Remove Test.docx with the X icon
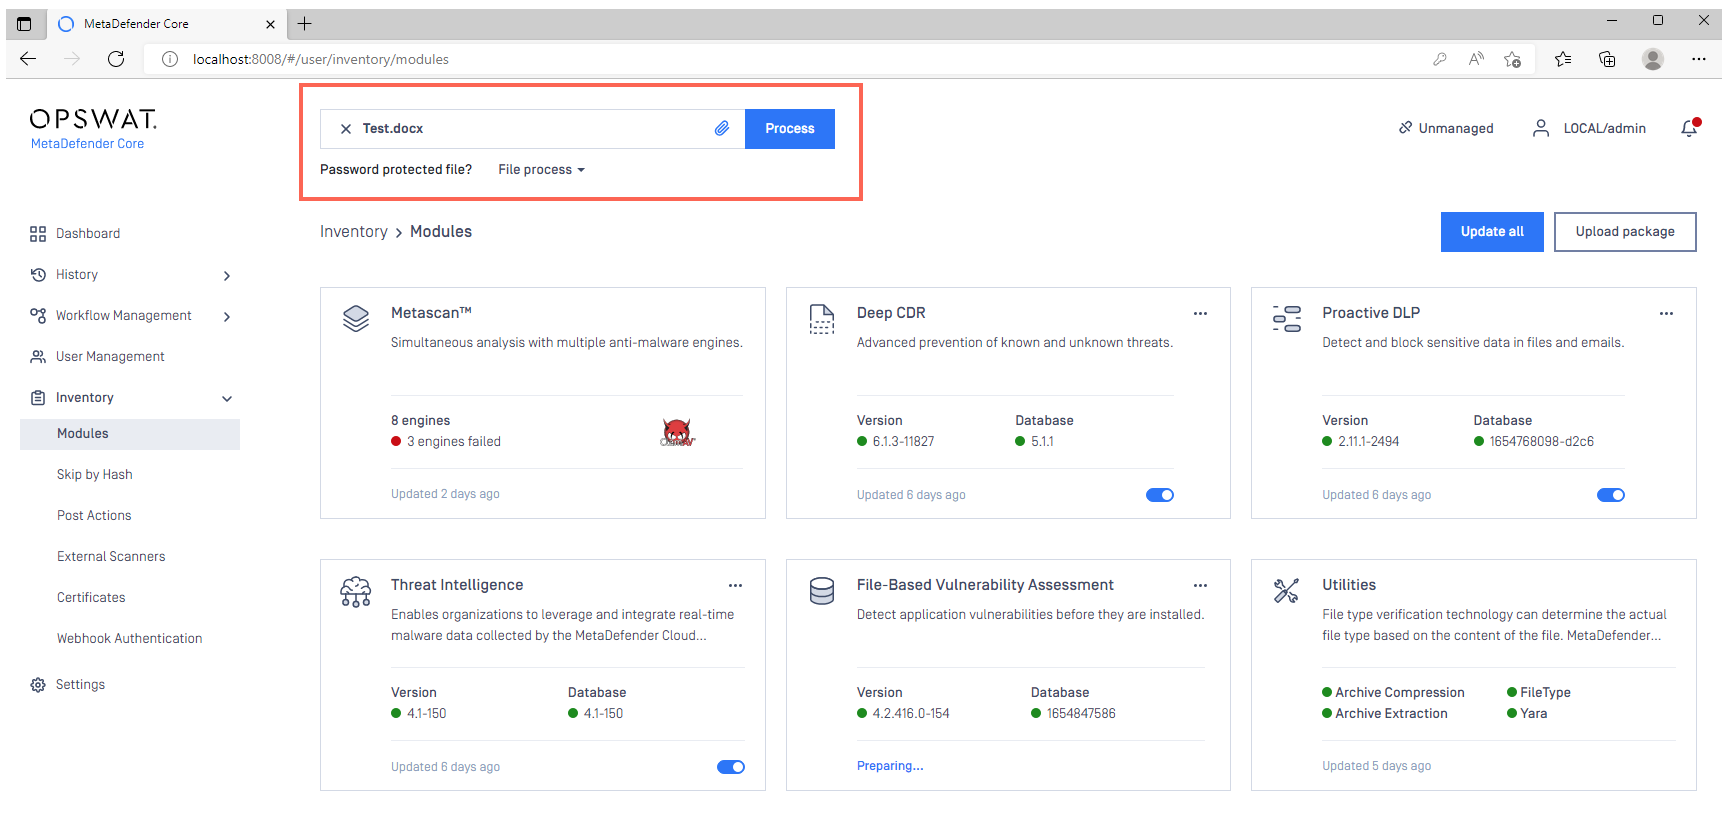The height and width of the screenshot is (819, 1723). coord(345,129)
